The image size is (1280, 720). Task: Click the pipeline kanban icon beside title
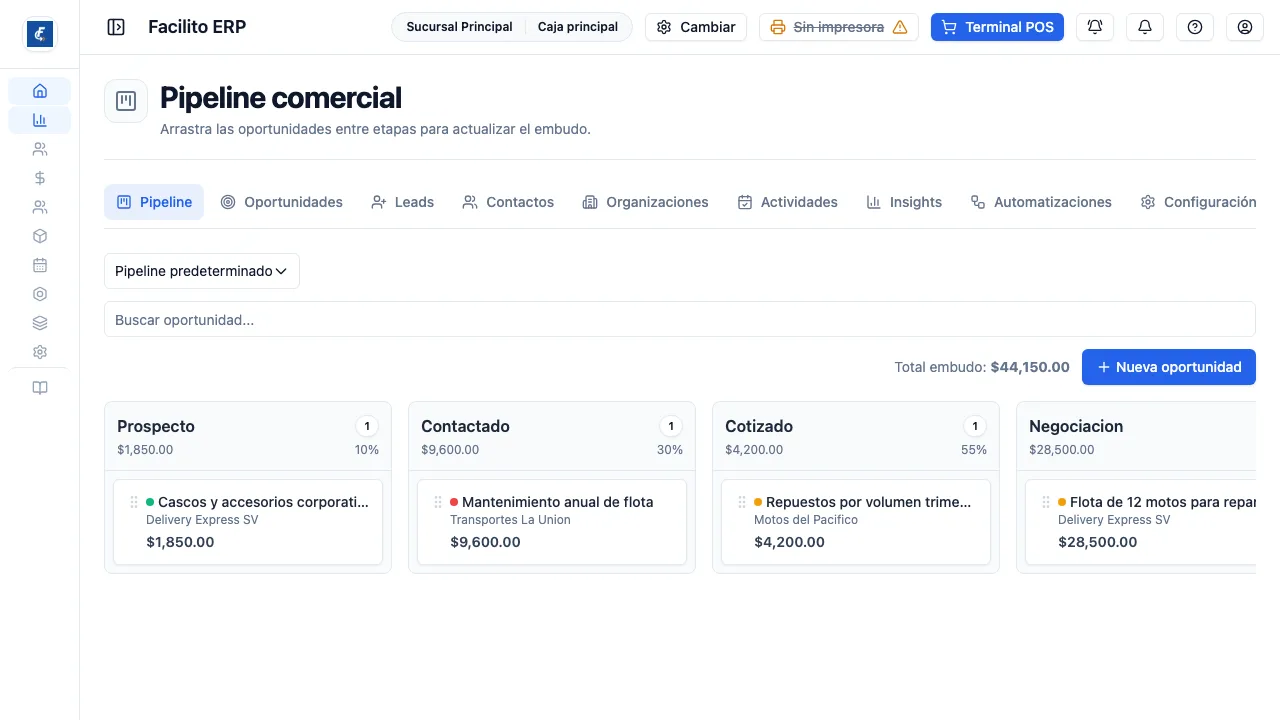pyautogui.click(x=126, y=101)
